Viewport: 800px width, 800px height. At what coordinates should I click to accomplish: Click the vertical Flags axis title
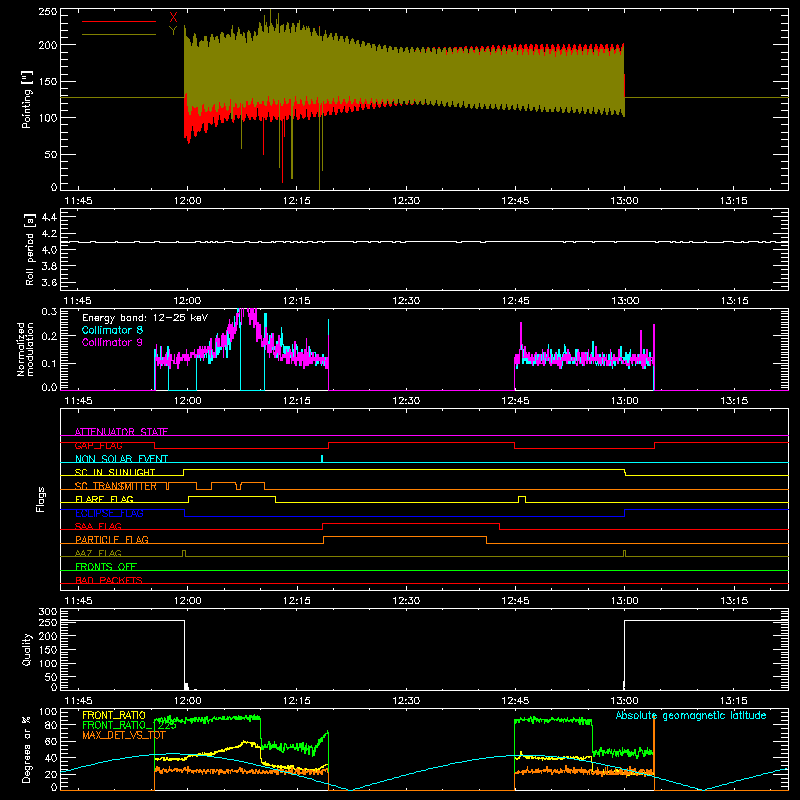(x=41, y=499)
